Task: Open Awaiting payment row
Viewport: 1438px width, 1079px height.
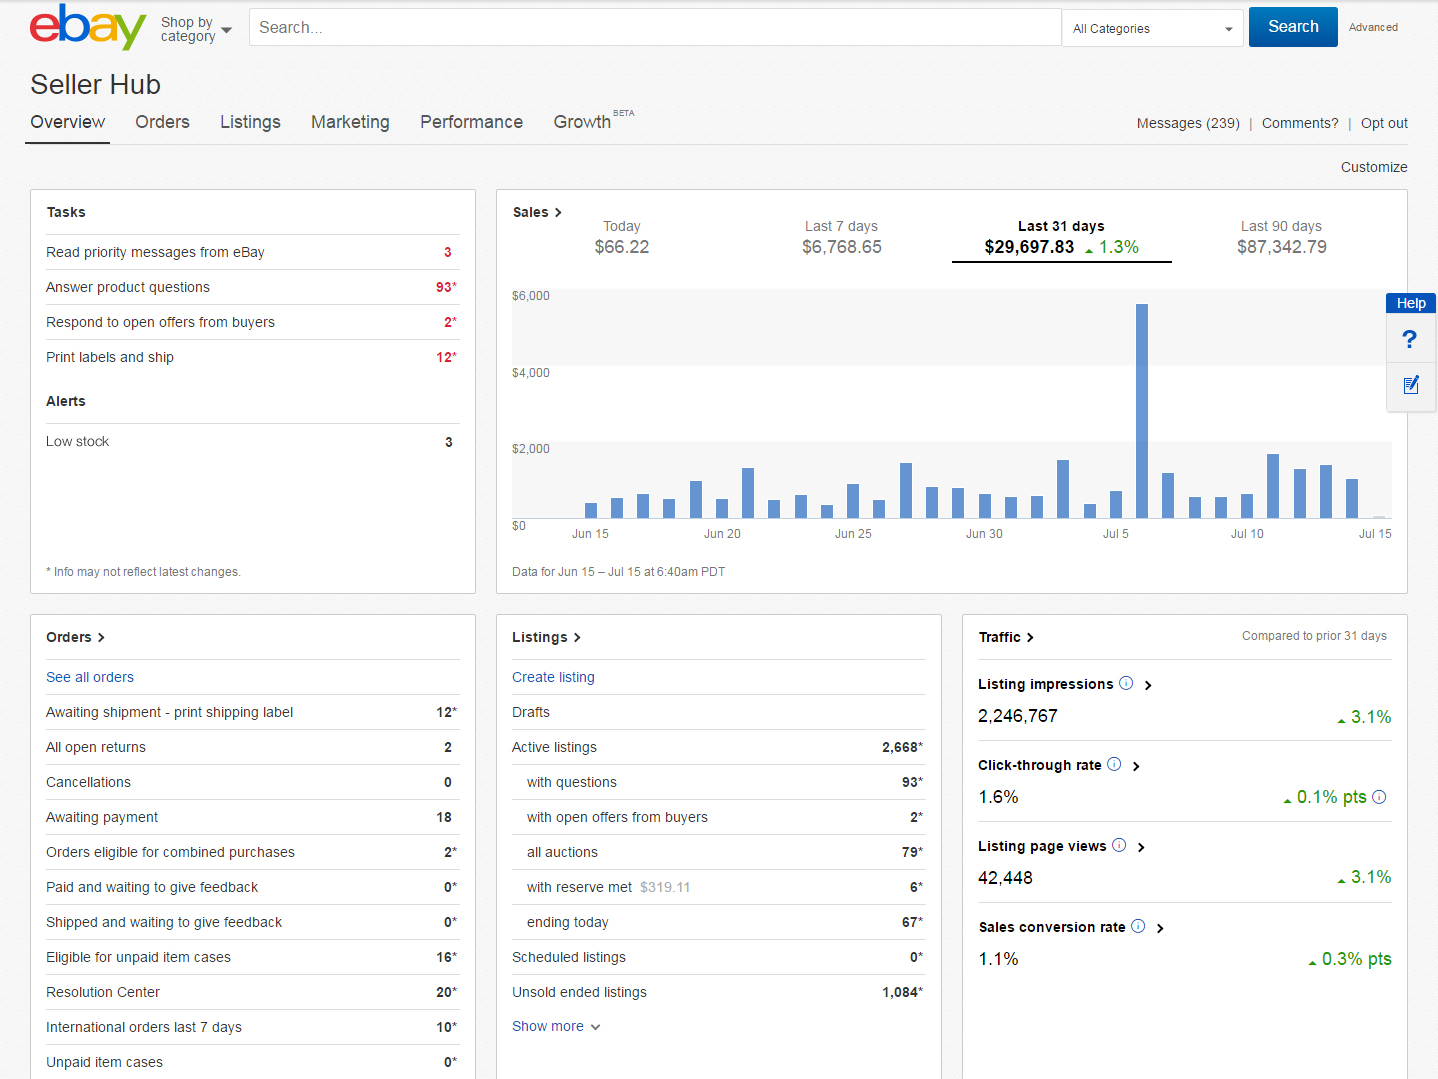Action: pyautogui.click(x=253, y=817)
